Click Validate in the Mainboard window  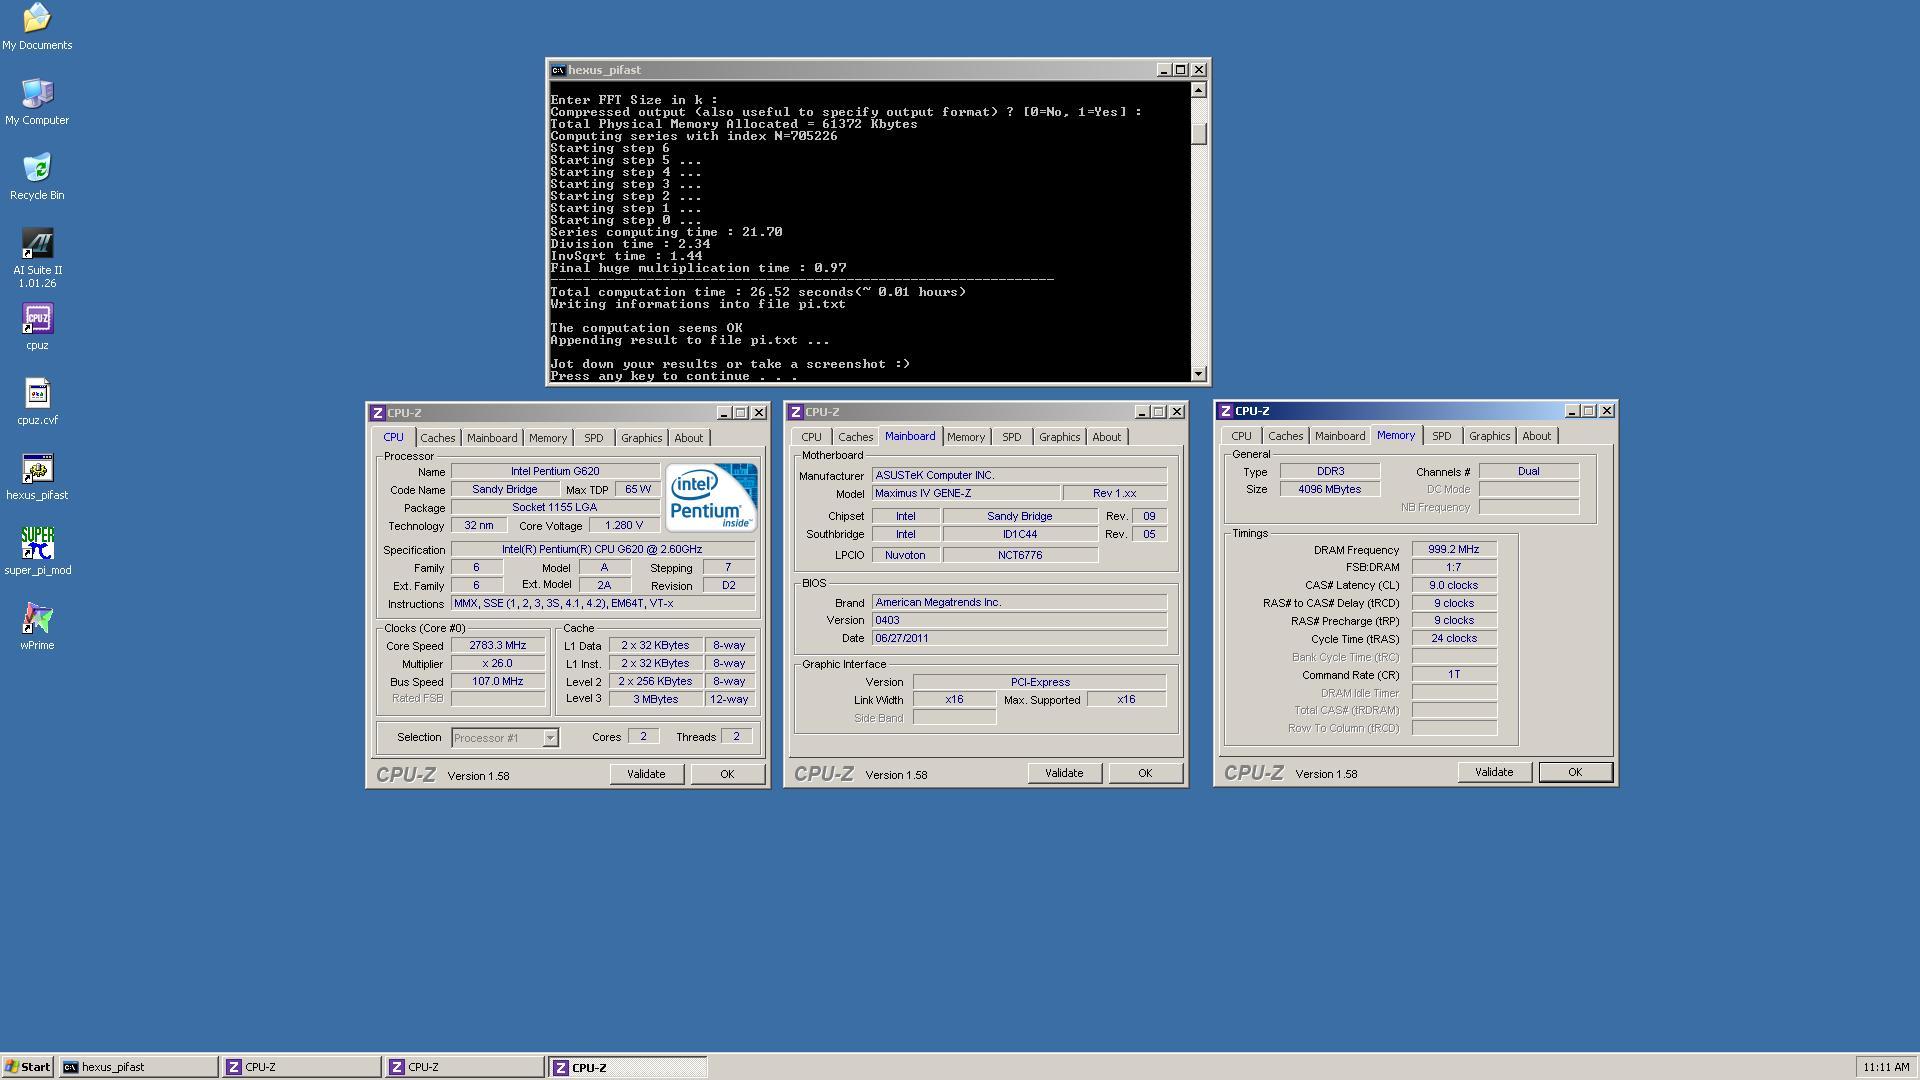(x=1064, y=773)
